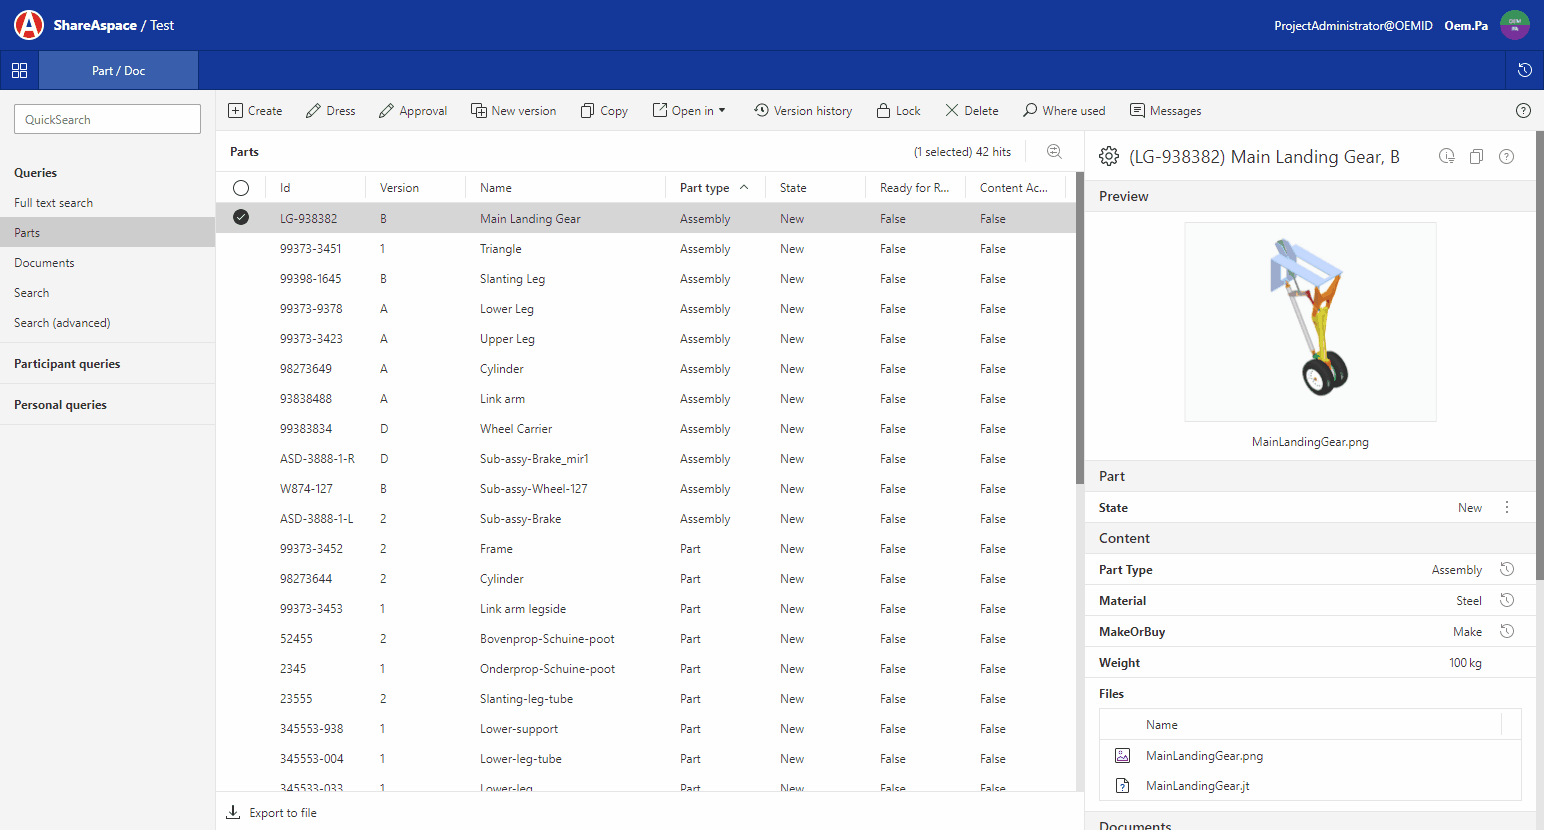Click the refresh icon in the top right bar
Image resolution: width=1544 pixels, height=830 pixels.
click(x=1523, y=71)
